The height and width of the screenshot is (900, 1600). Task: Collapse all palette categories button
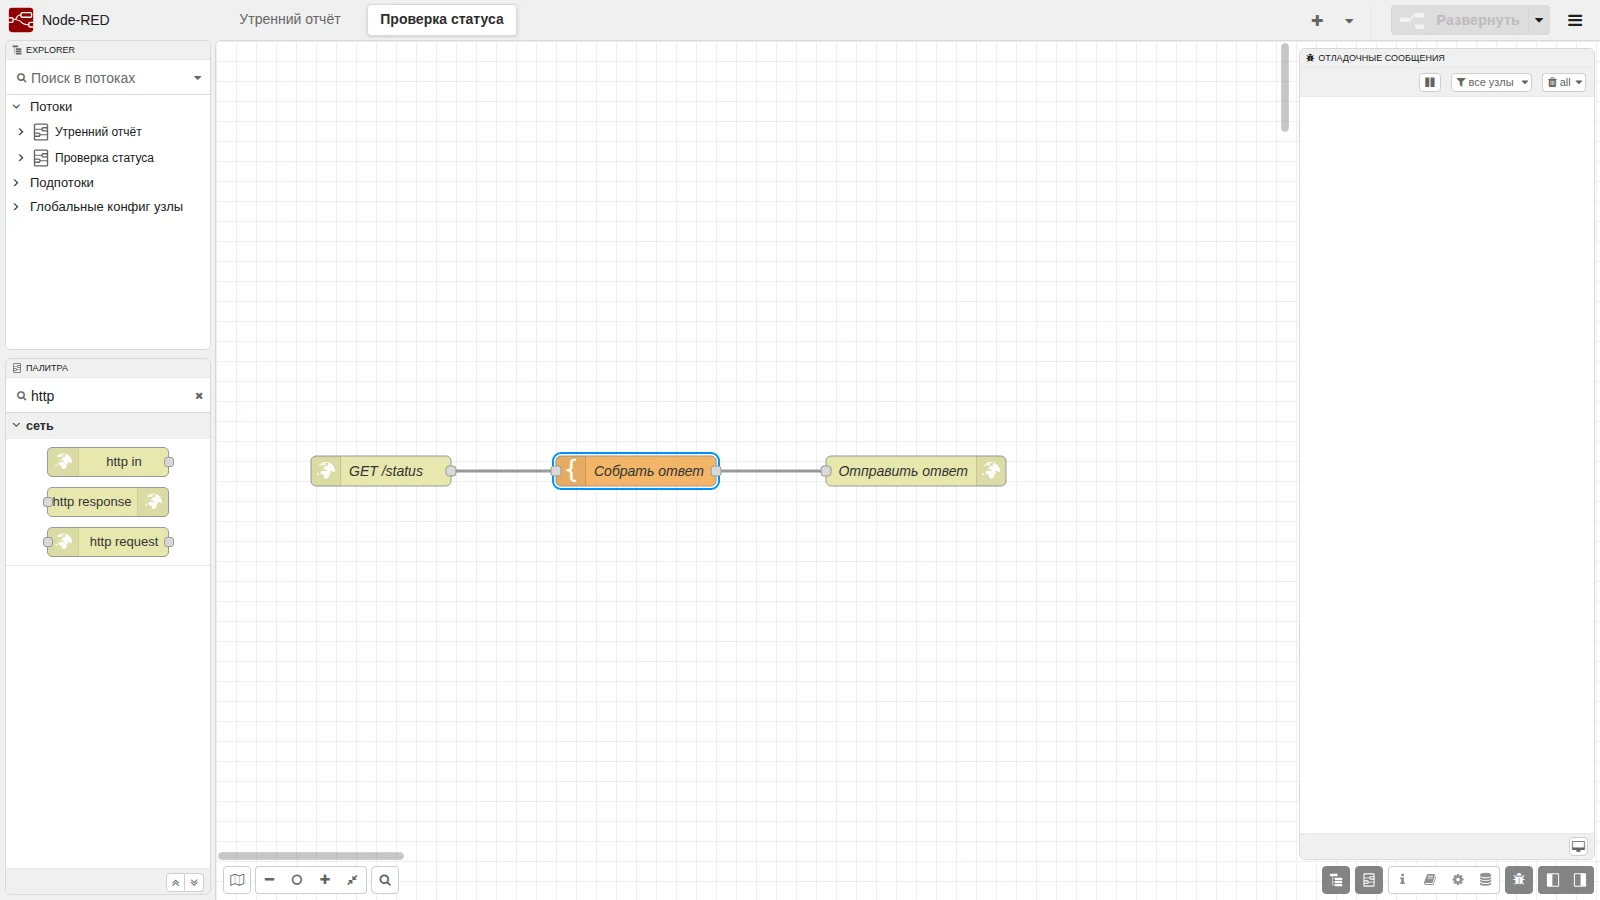[x=175, y=883]
